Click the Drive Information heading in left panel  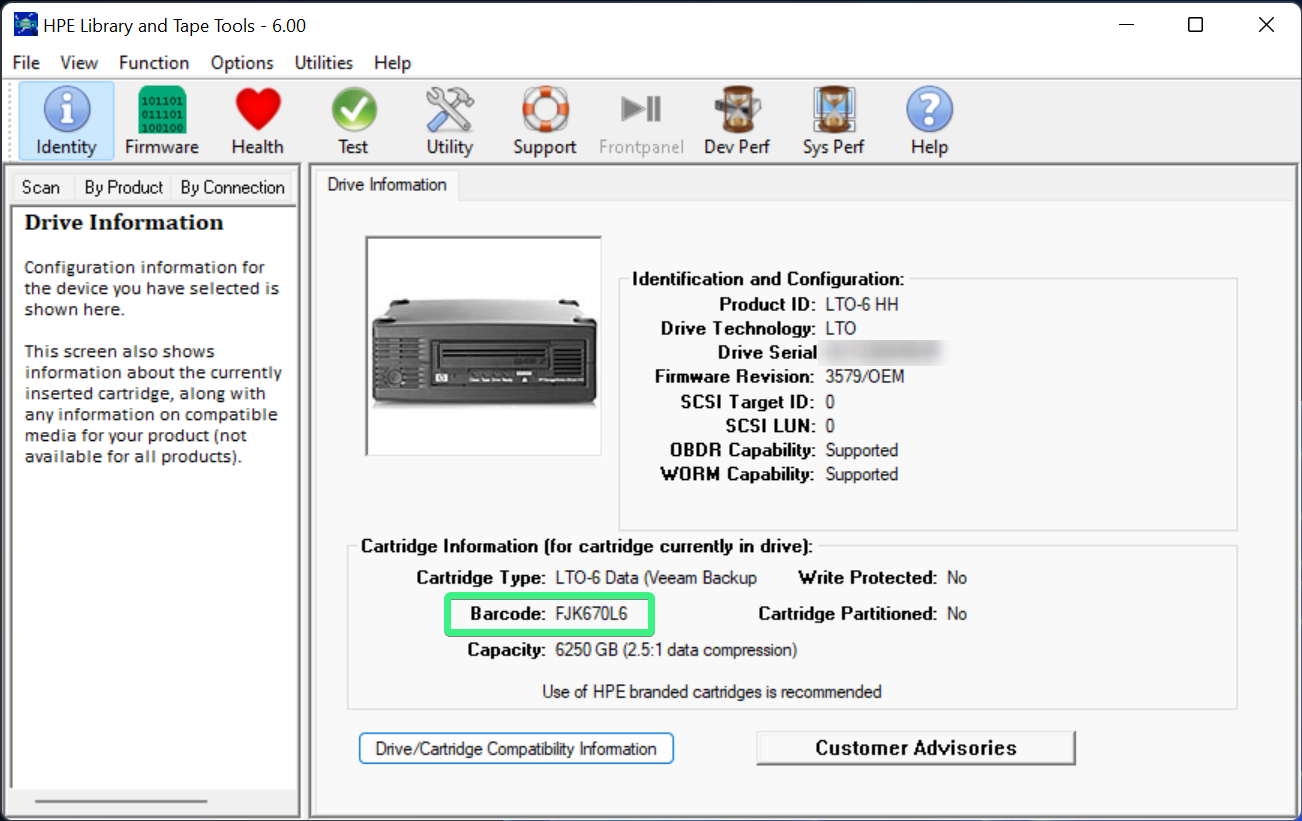tap(124, 222)
